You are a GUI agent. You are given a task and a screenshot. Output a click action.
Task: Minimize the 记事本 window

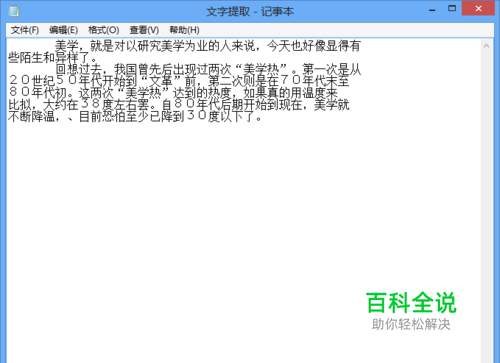432,9
